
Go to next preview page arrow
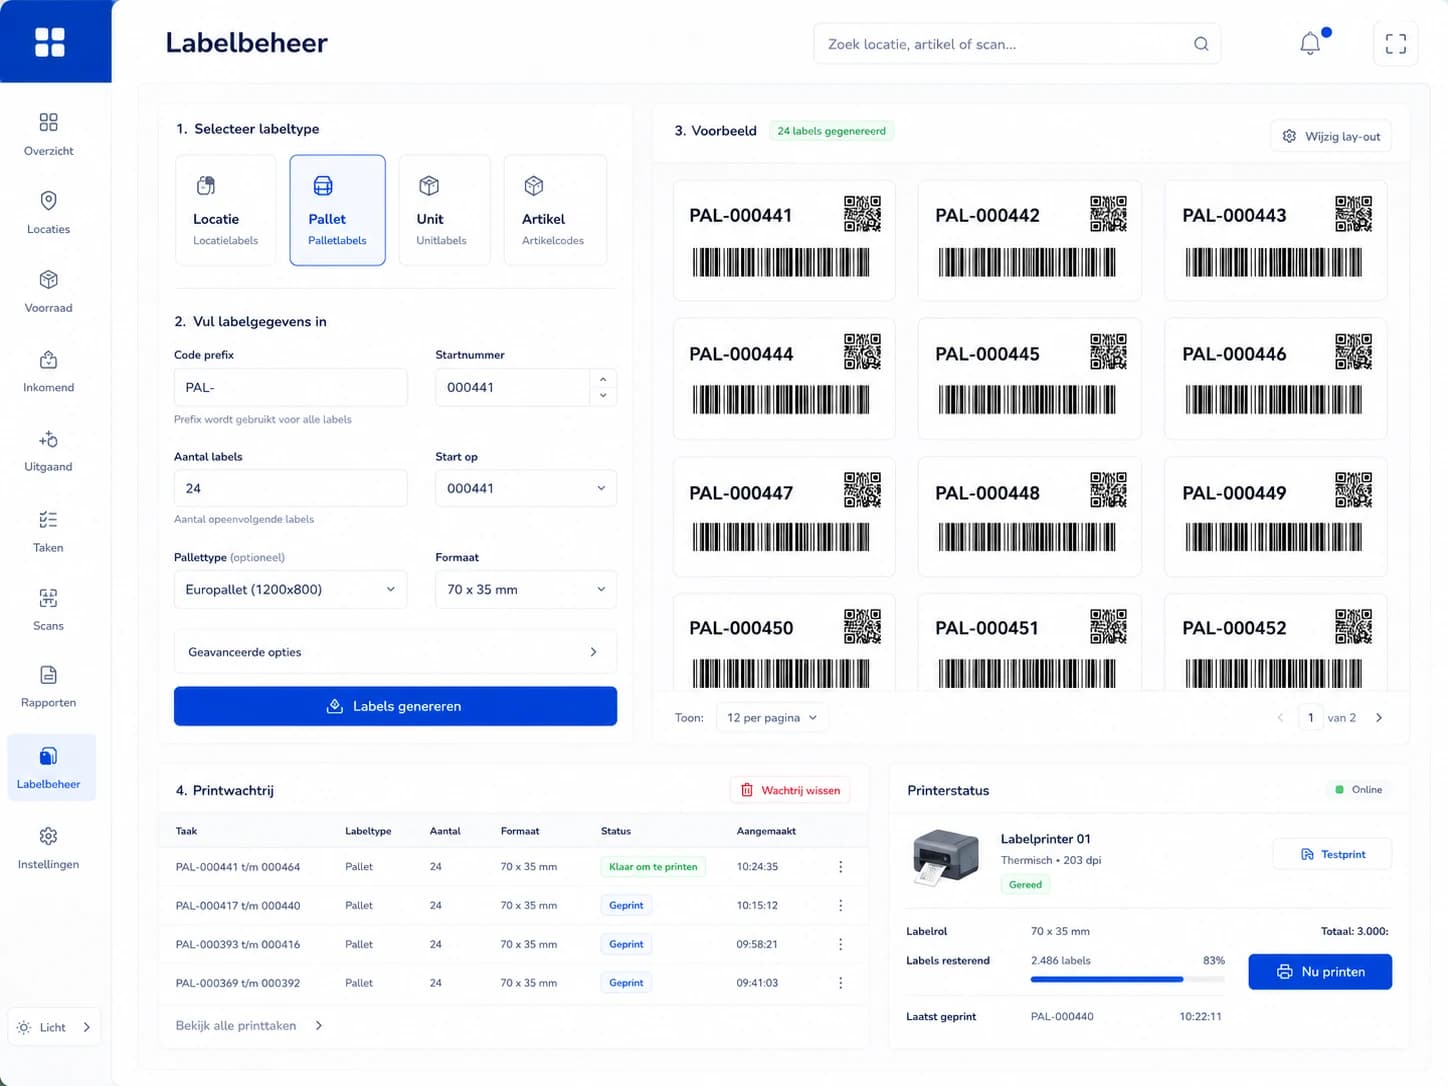(1379, 718)
